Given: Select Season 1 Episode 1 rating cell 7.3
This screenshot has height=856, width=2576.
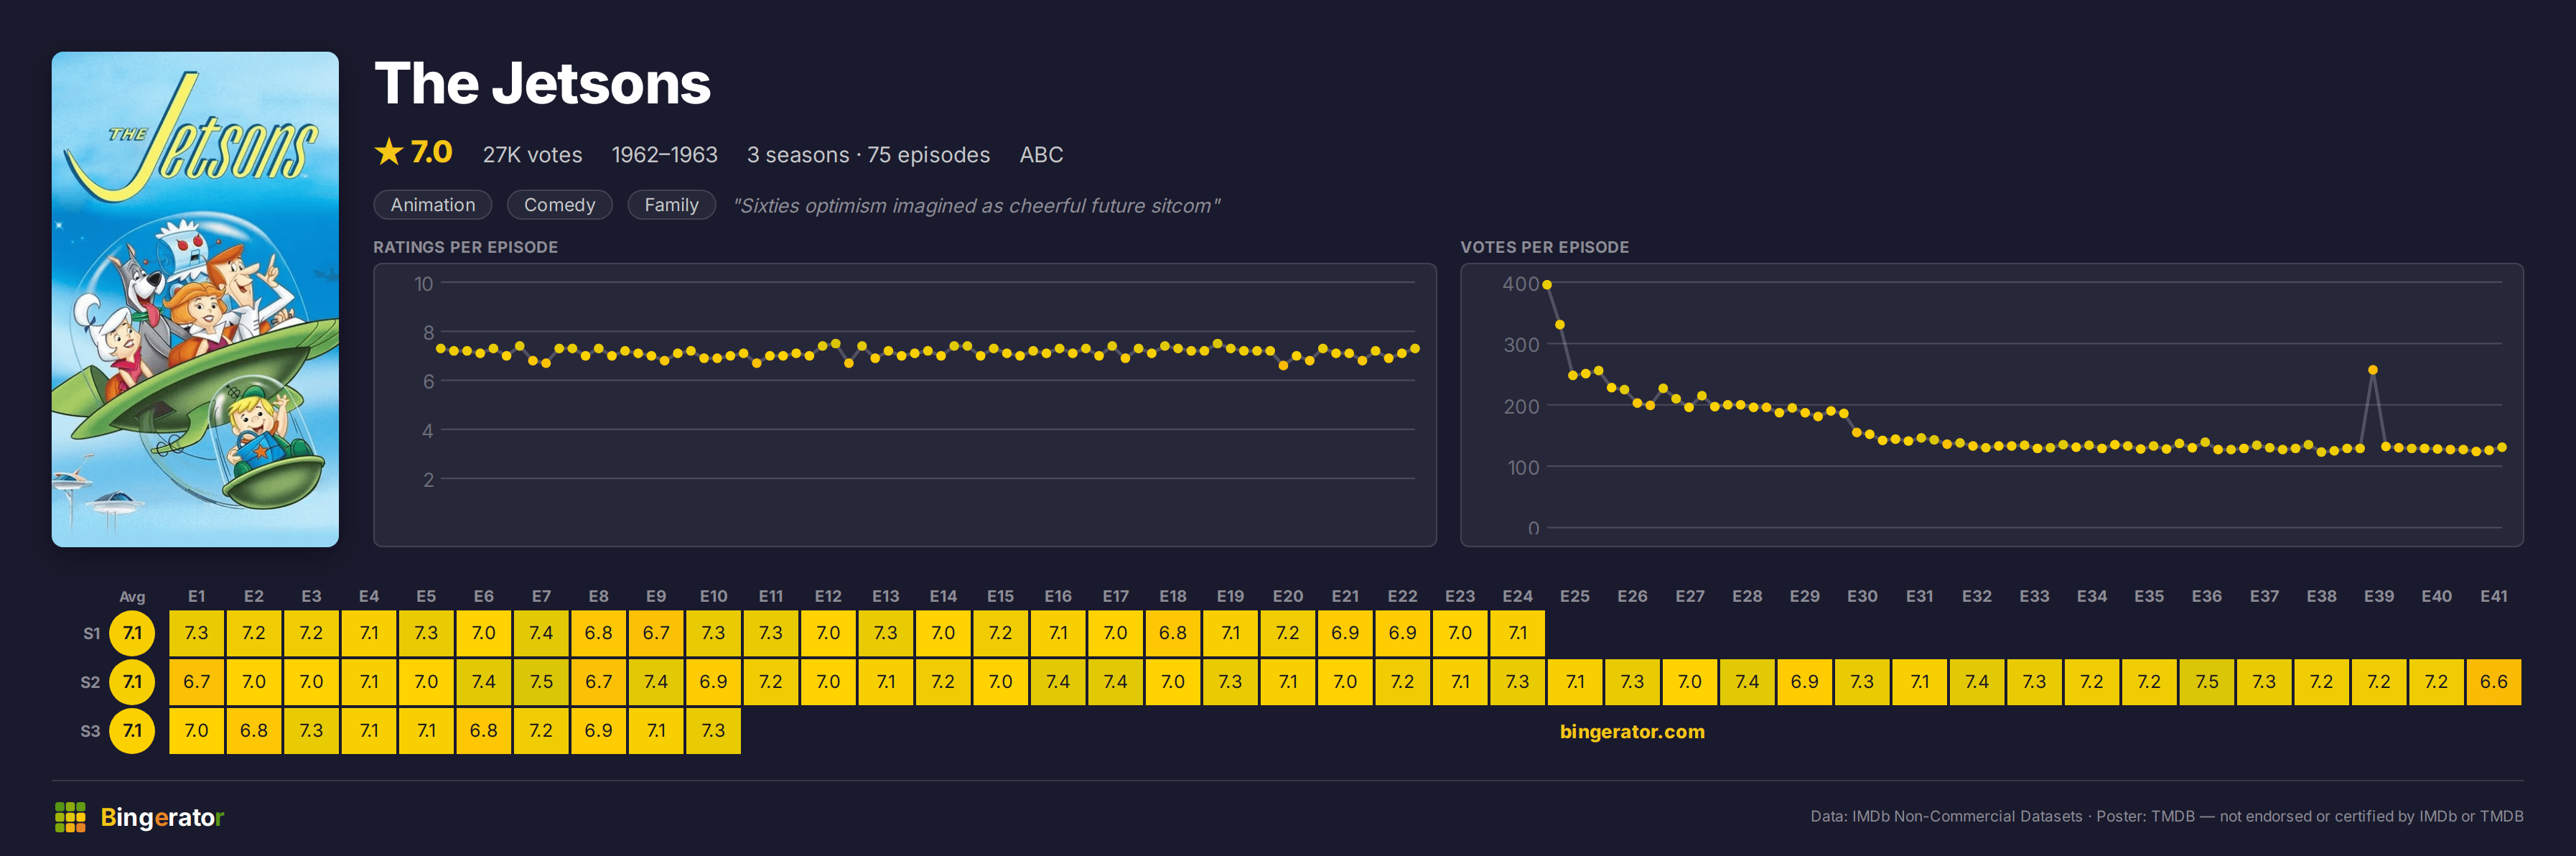Looking at the screenshot, I should tap(197, 633).
